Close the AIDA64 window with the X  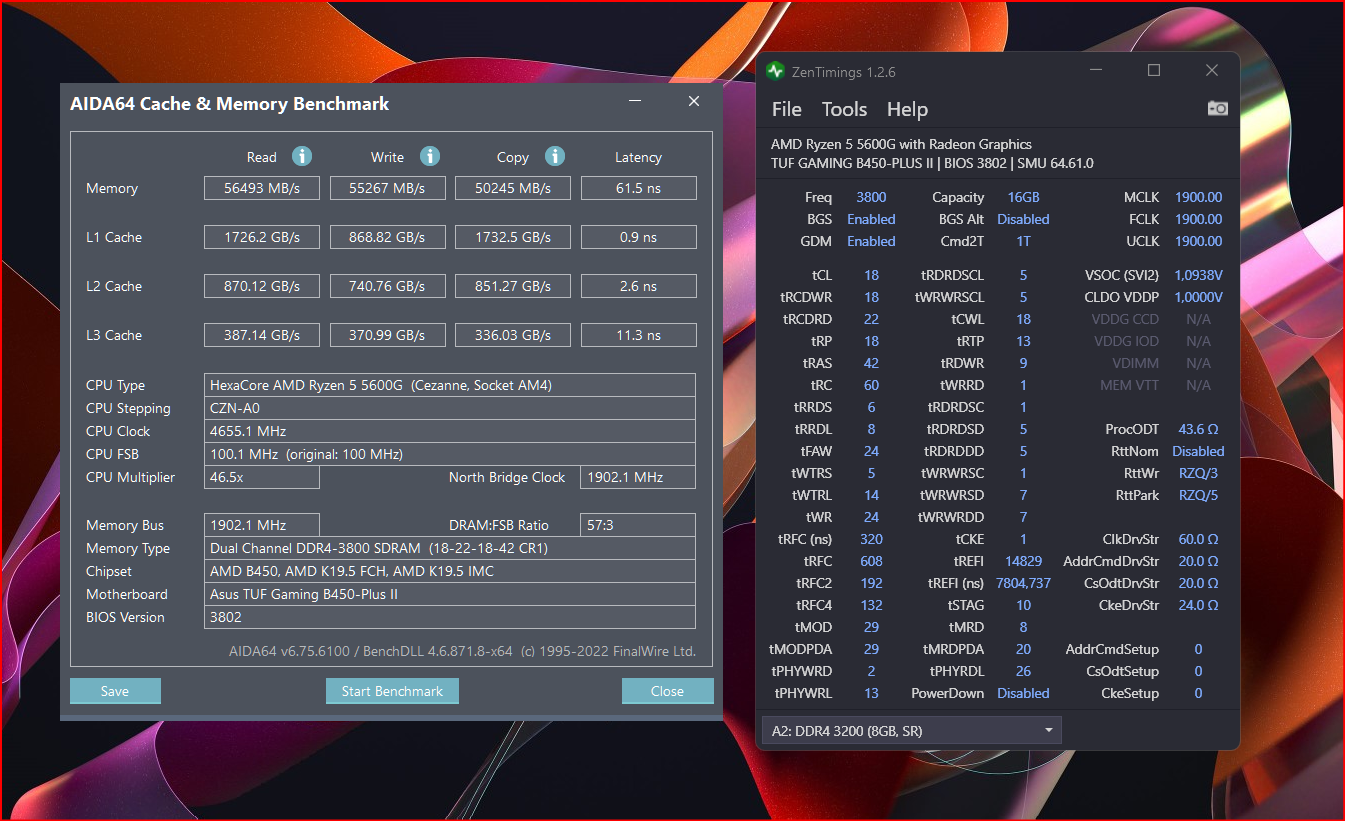pyautogui.click(x=694, y=102)
